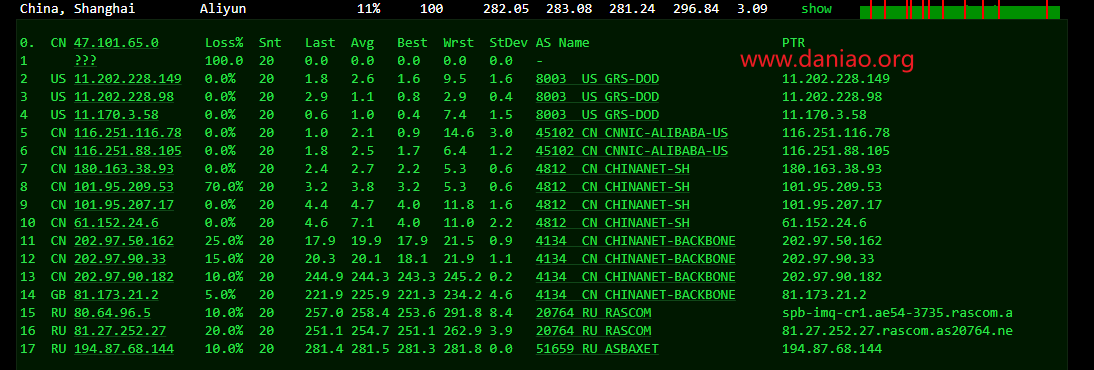Open AS link 51659 RU ASBAXET

point(597,348)
